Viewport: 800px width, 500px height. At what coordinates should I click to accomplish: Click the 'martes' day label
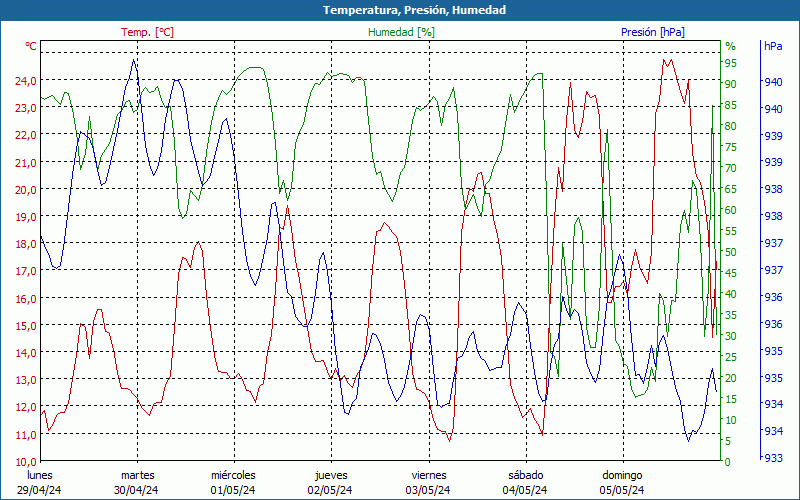(137, 475)
